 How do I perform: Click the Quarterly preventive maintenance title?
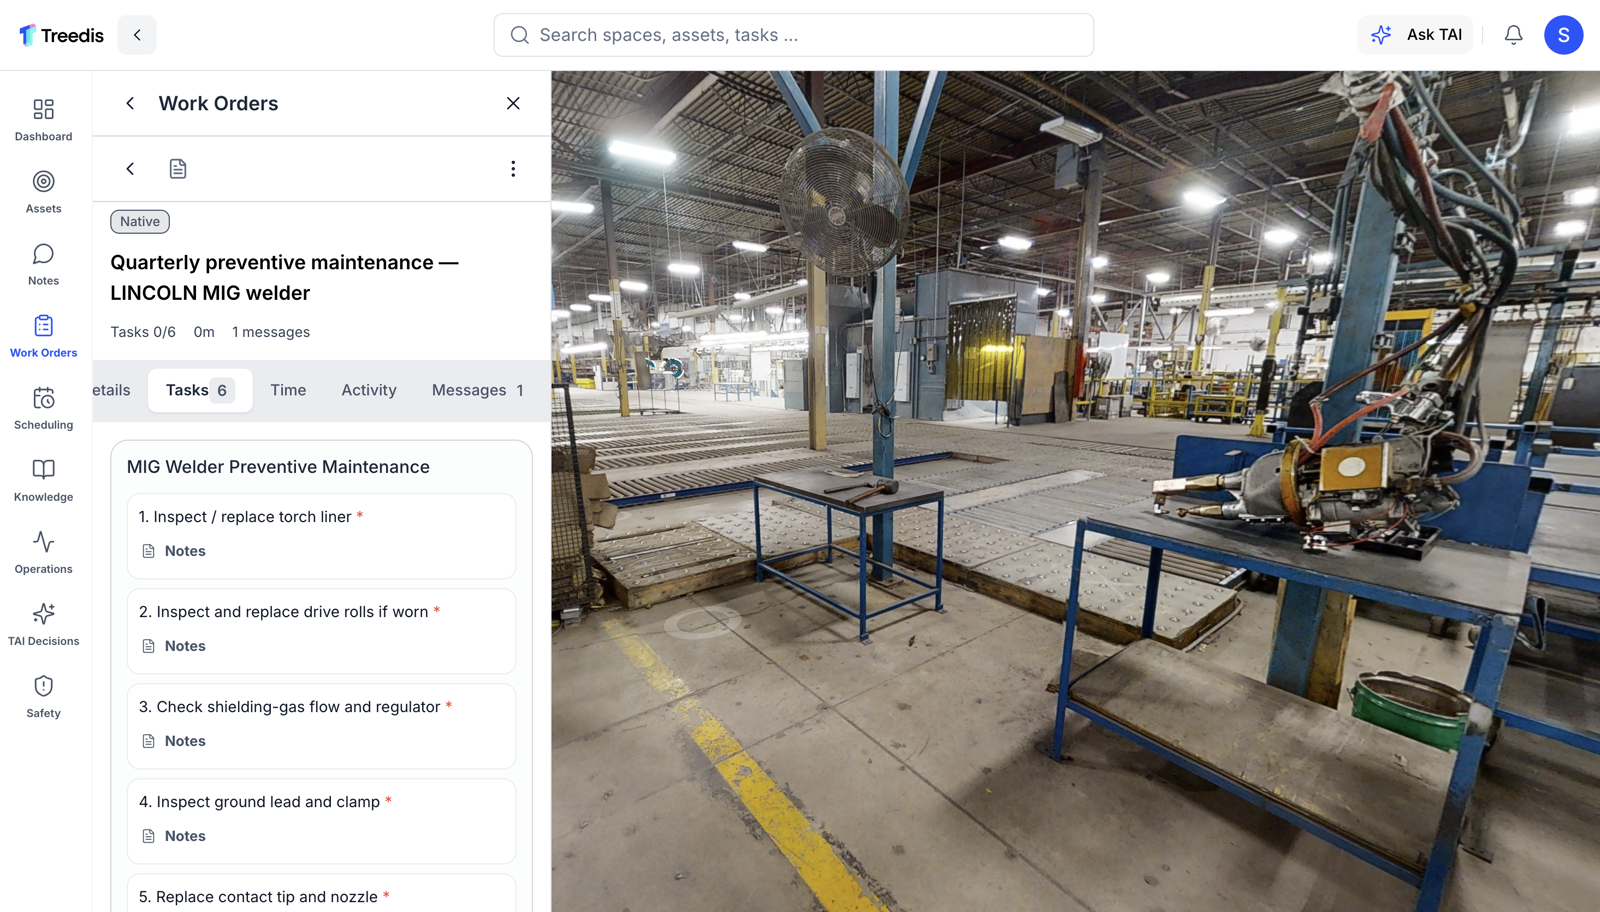tap(284, 278)
